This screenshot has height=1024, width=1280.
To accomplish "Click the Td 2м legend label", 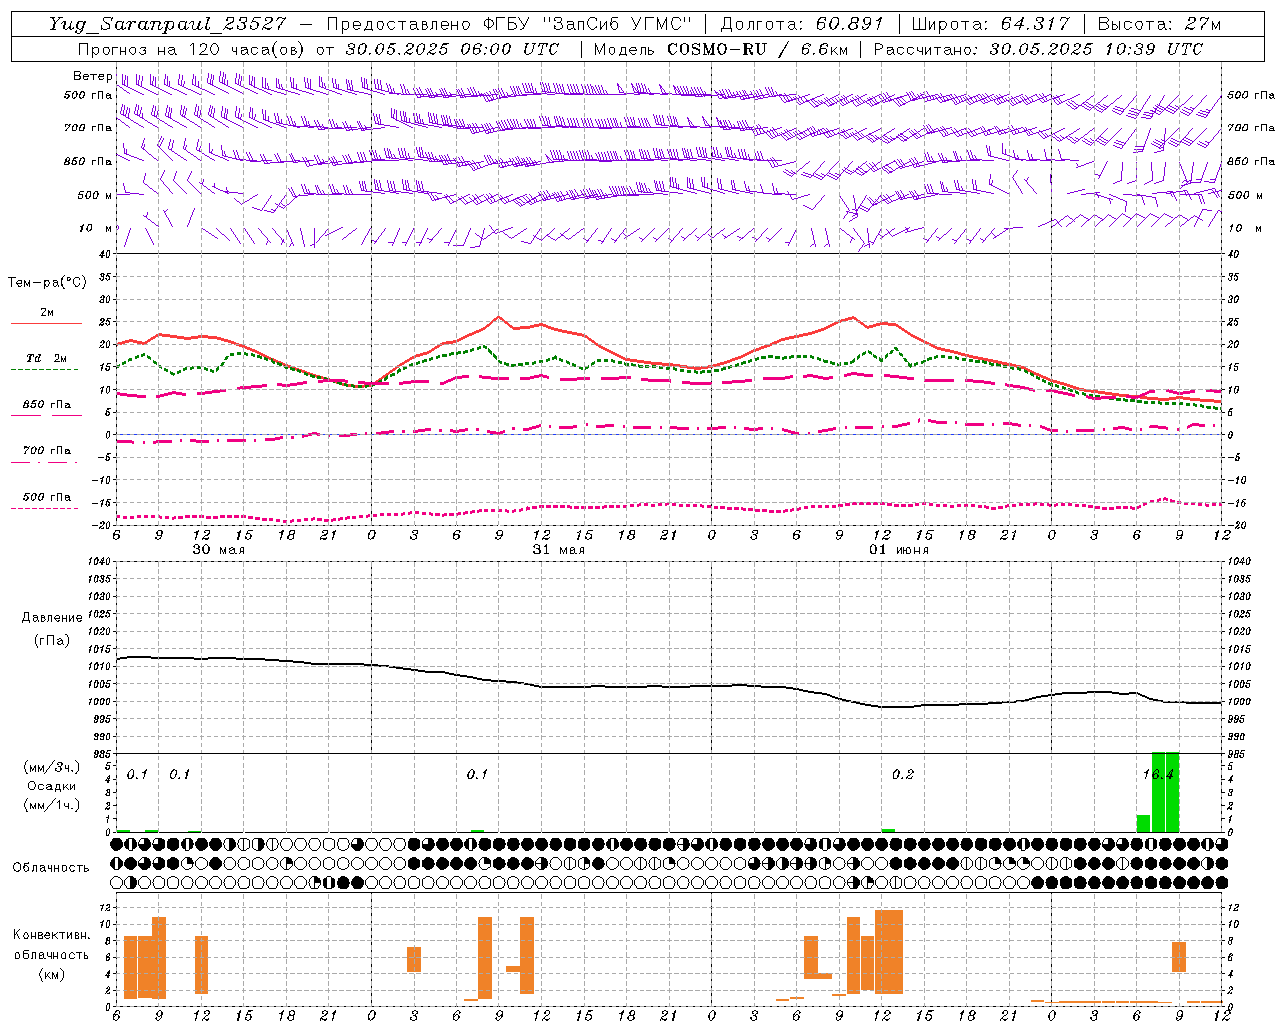I will (47, 358).
